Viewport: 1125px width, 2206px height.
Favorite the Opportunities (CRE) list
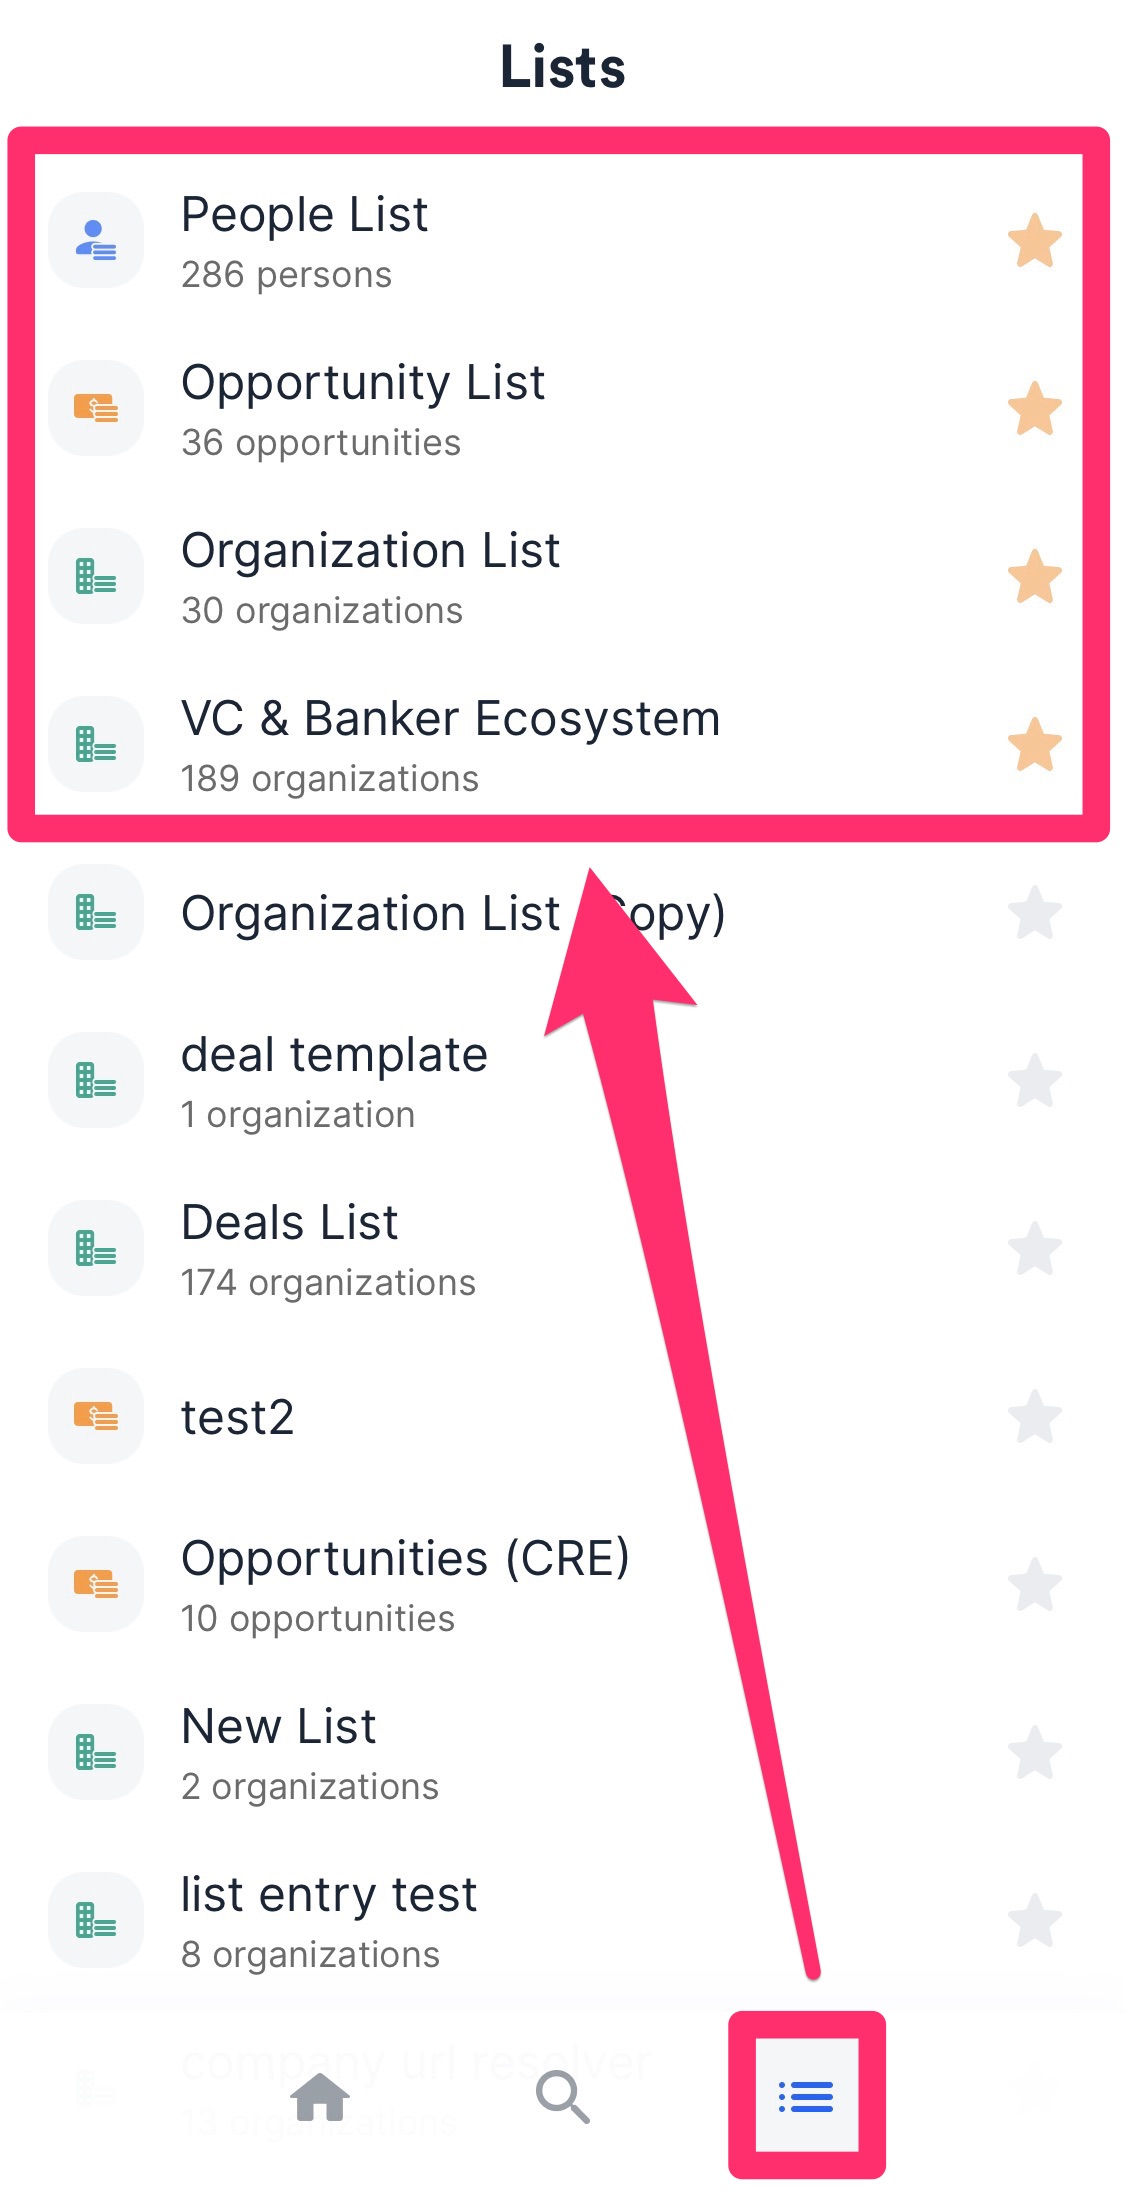[1035, 1583]
